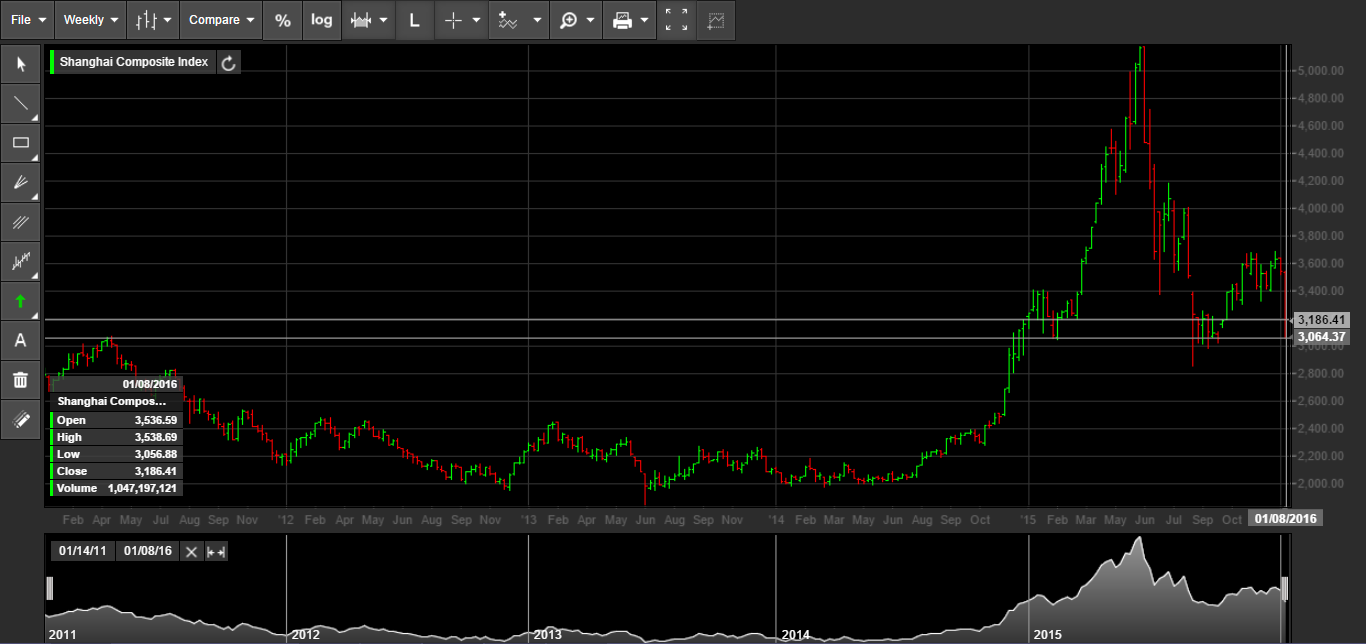Toggle the L button in toolbar

coord(414,20)
